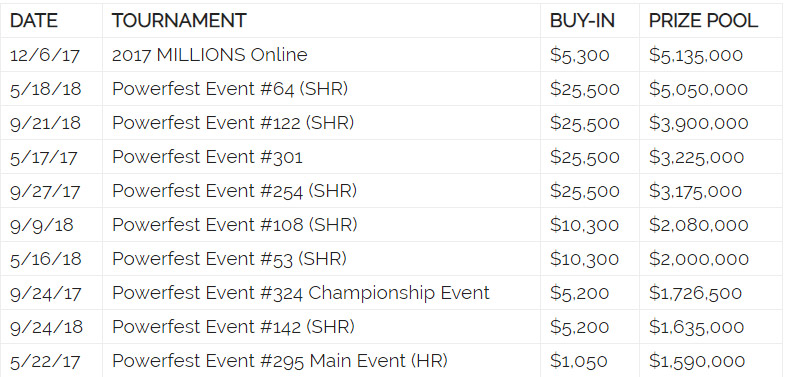Click the $3,900,000 prize pool value

pyautogui.click(x=699, y=123)
